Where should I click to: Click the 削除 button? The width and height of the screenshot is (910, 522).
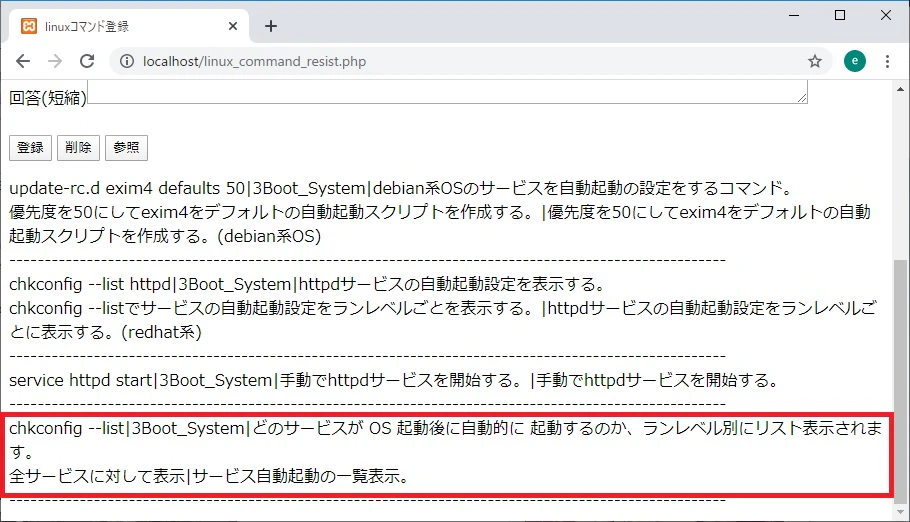coord(78,147)
